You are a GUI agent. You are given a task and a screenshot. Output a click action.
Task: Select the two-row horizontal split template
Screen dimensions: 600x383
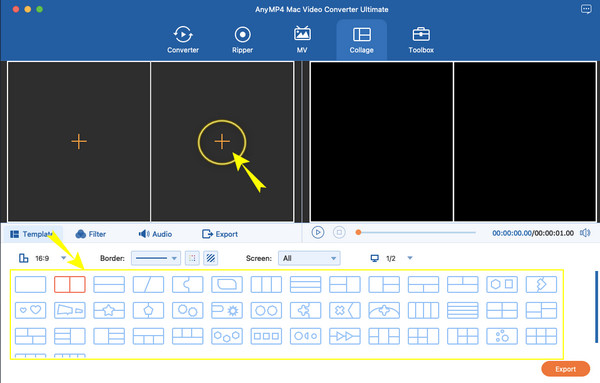click(109, 284)
